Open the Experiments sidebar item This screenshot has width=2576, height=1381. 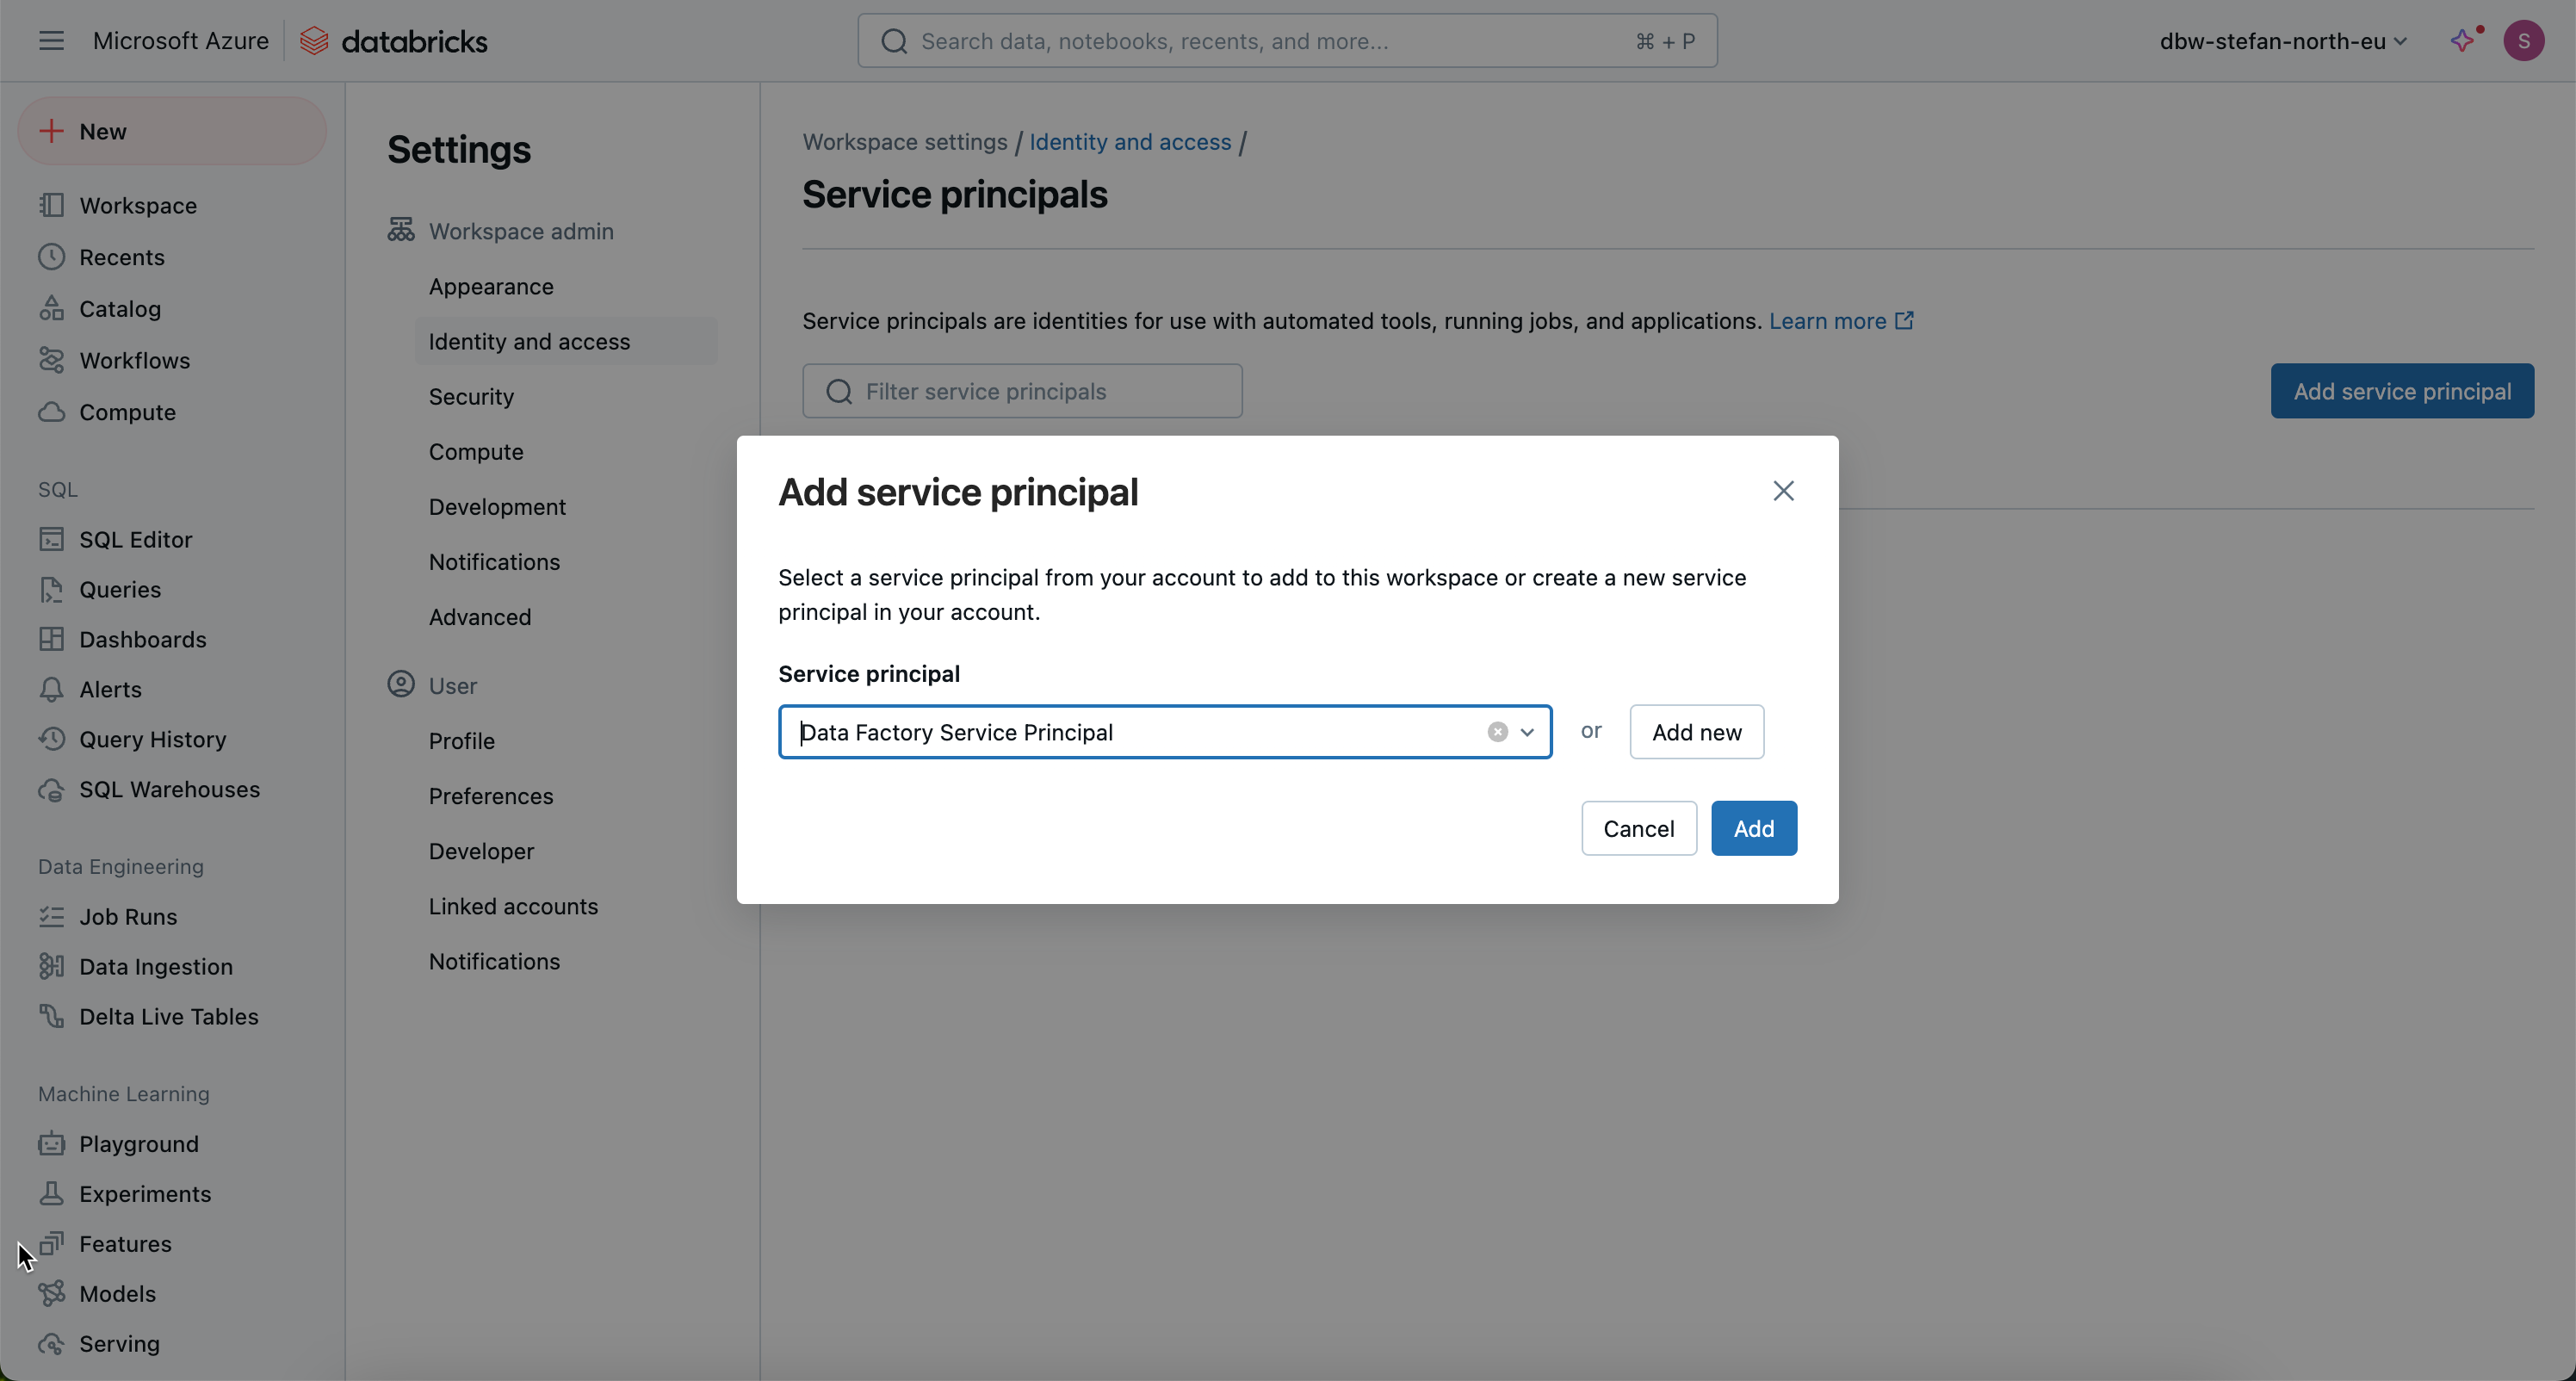coord(145,1194)
